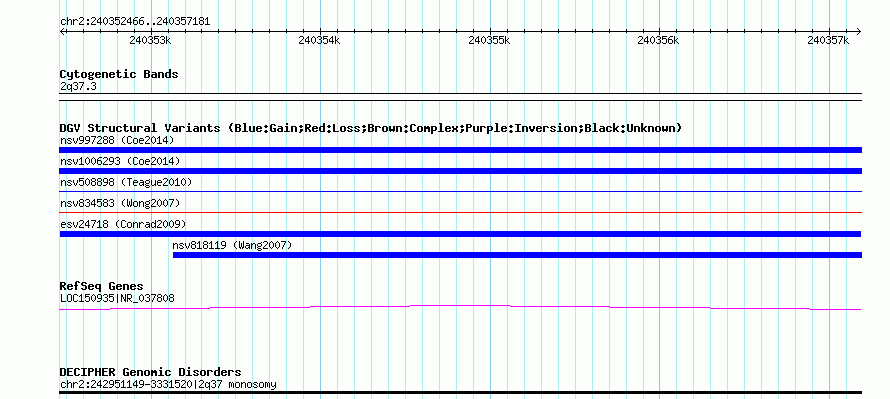The image size is (890, 399).
Task: Click the 240353k ruler tick label
Action: [x=150, y=40]
